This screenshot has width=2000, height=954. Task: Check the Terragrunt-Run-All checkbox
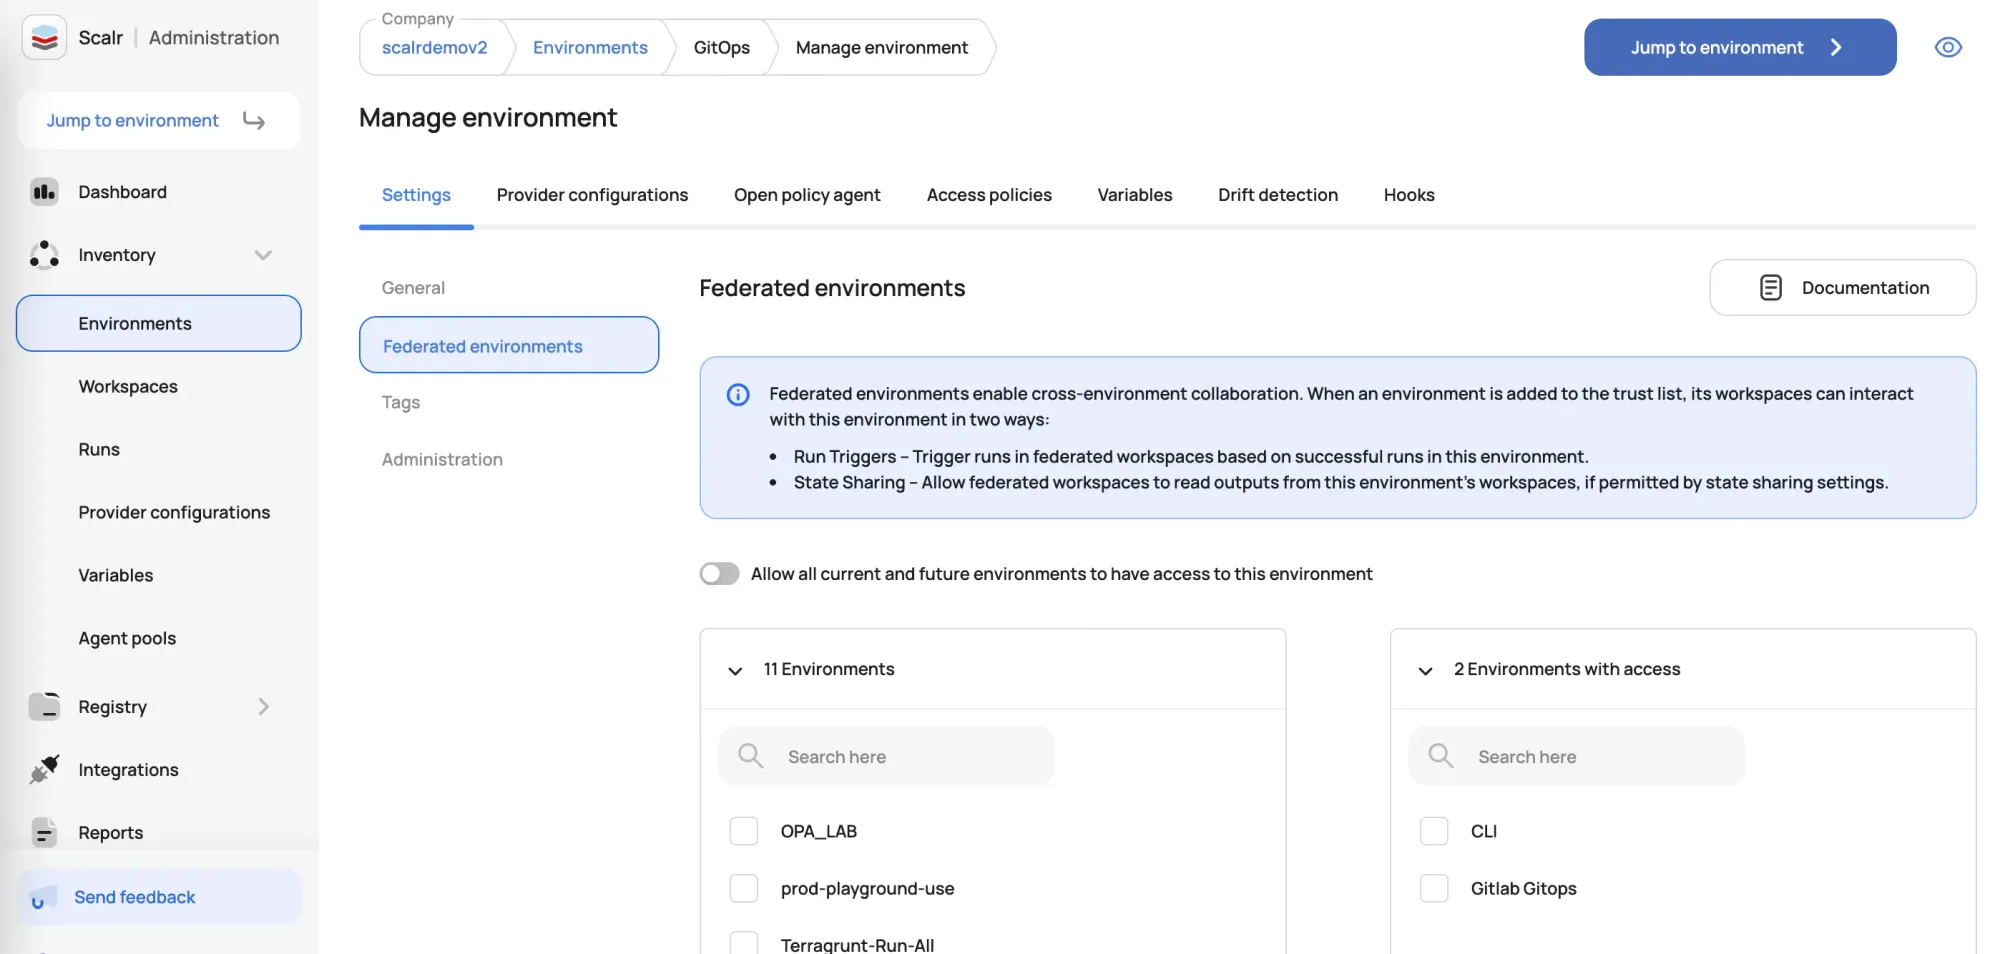click(x=744, y=944)
